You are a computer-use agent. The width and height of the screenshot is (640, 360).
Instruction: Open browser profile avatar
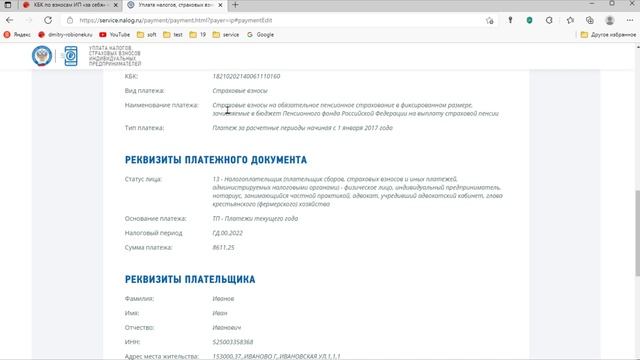pos(610,20)
